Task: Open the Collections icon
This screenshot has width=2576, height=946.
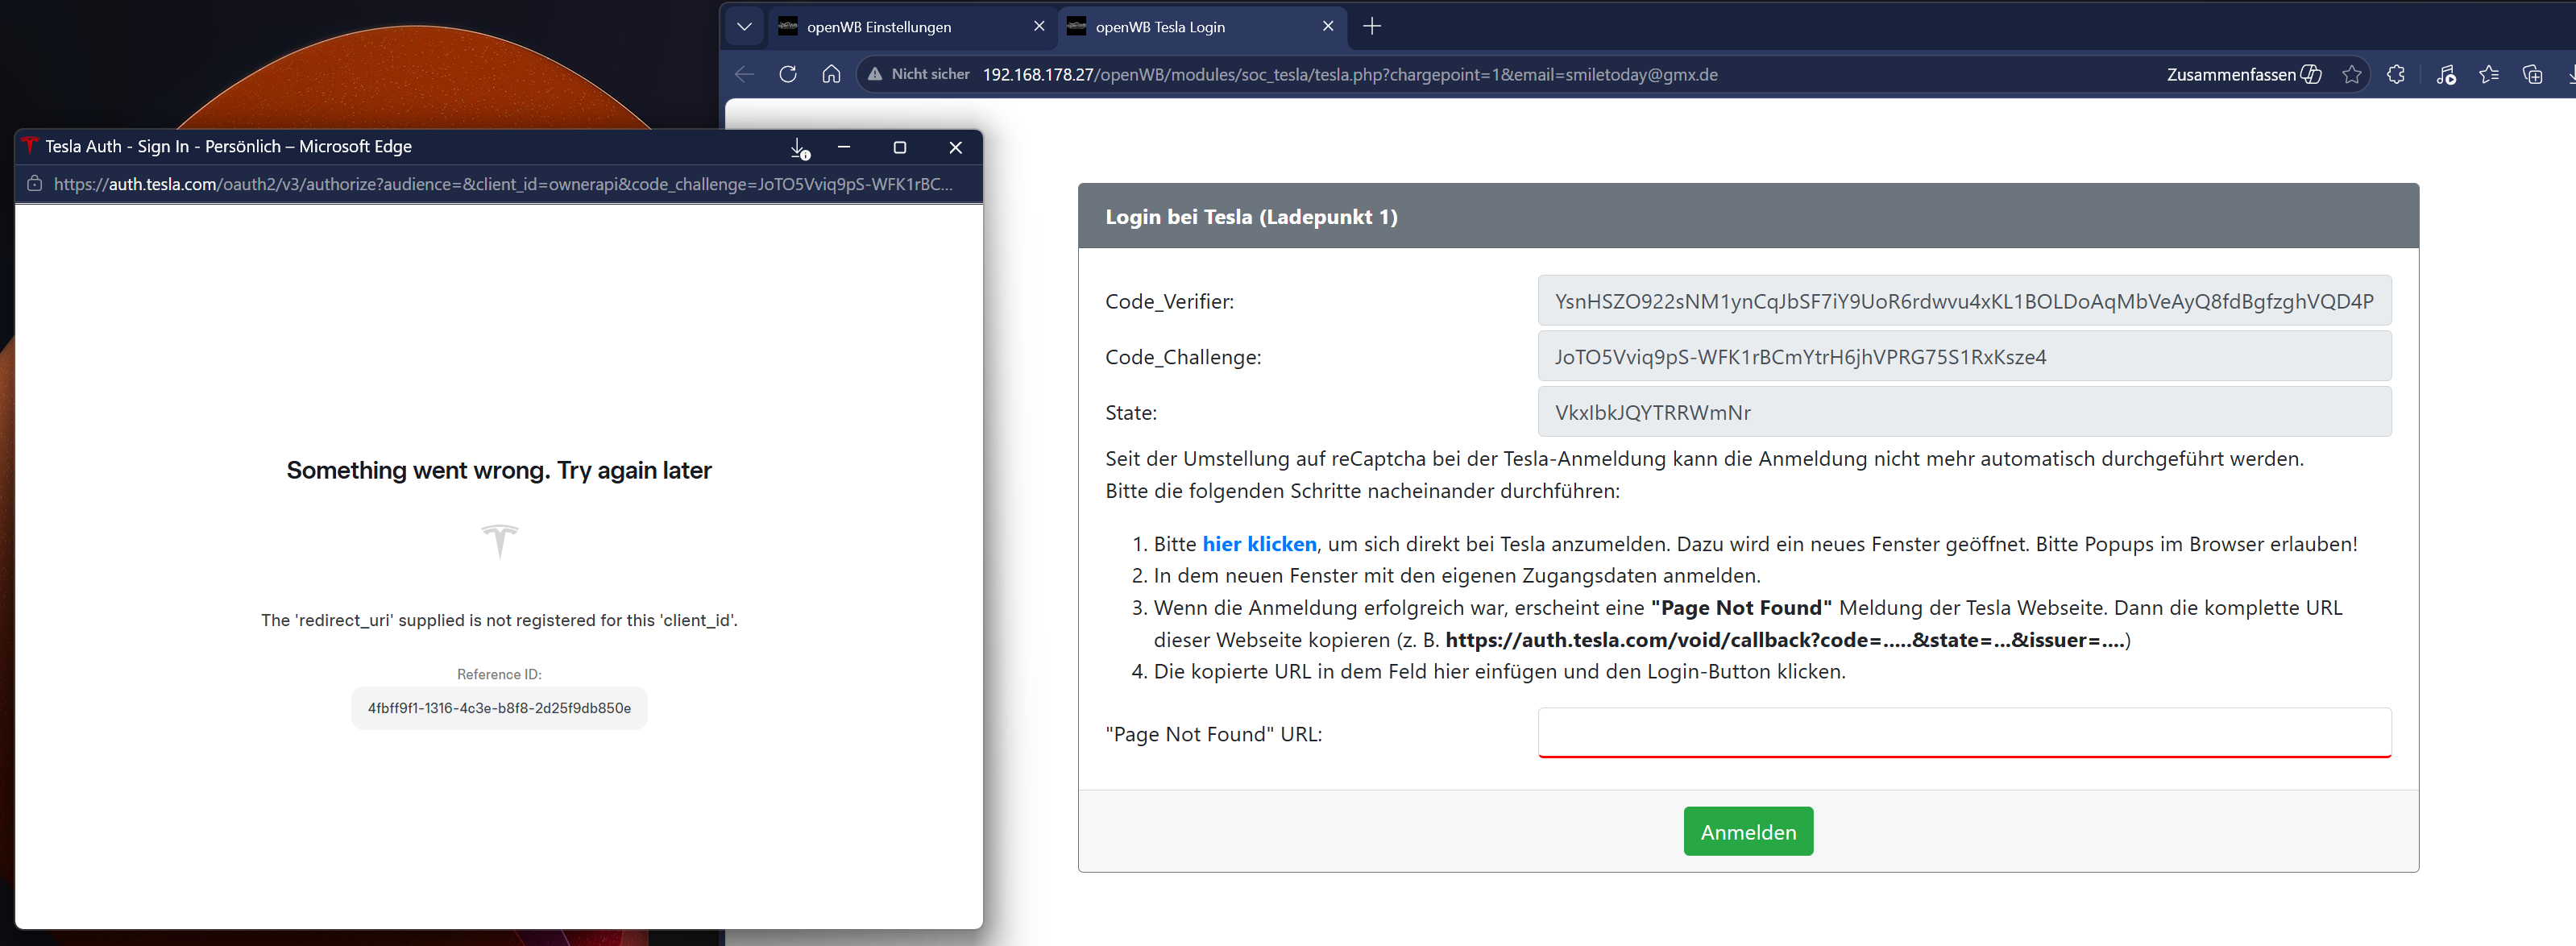Action: pos(2532,74)
